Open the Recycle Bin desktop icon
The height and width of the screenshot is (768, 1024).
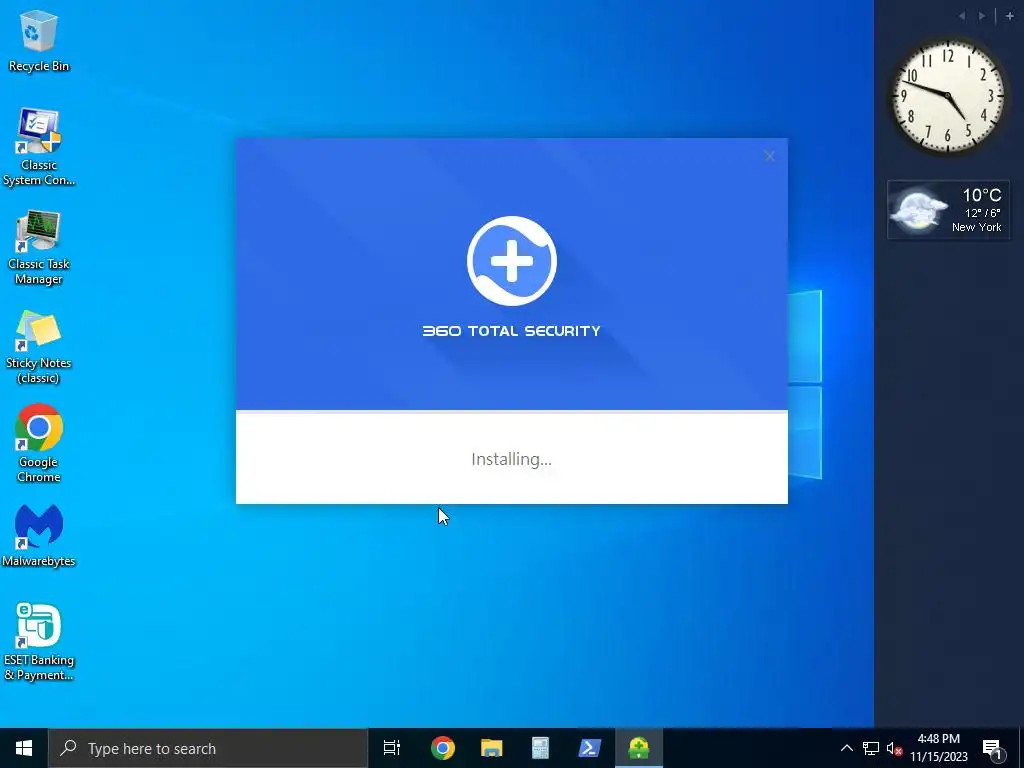[39, 40]
